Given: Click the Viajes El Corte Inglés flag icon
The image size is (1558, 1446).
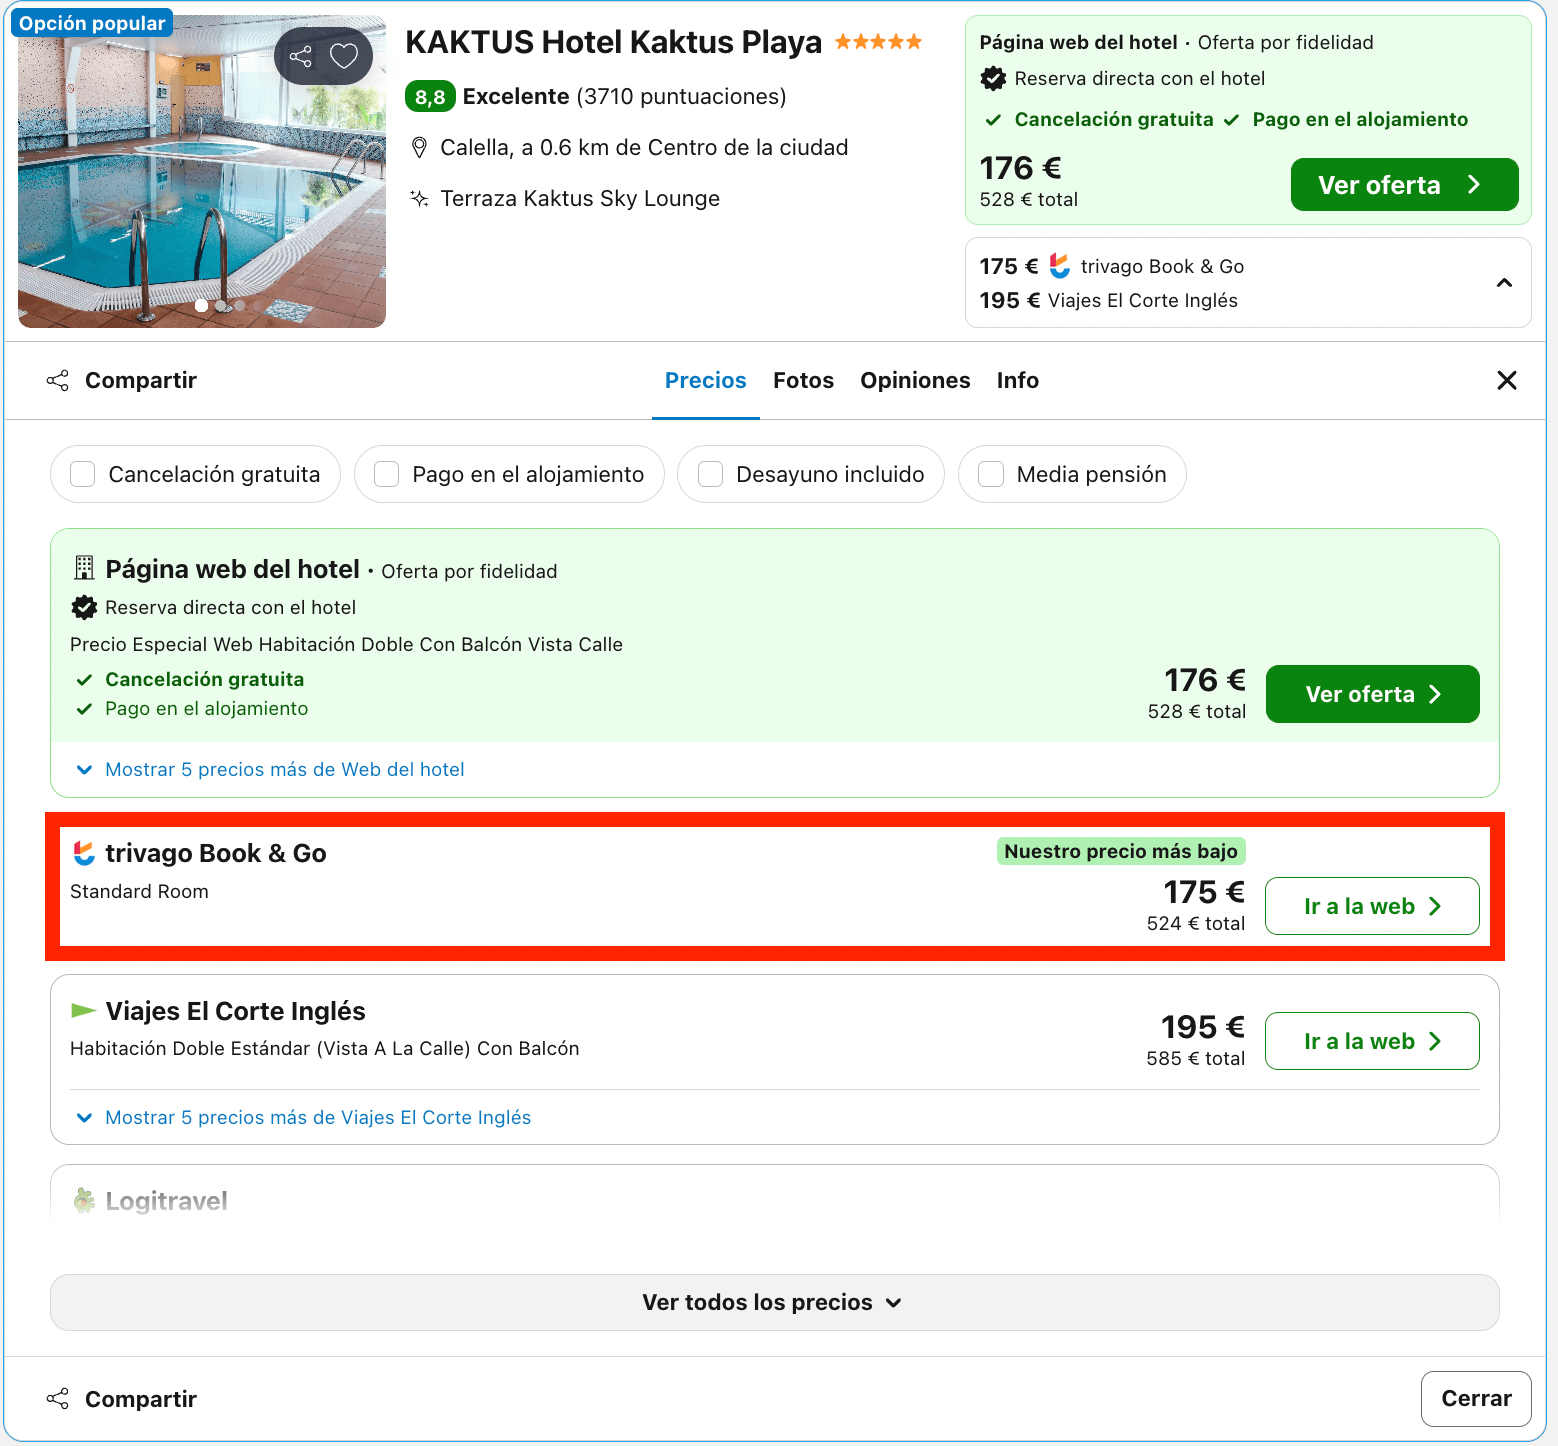Looking at the screenshot, I should 84,1011.
